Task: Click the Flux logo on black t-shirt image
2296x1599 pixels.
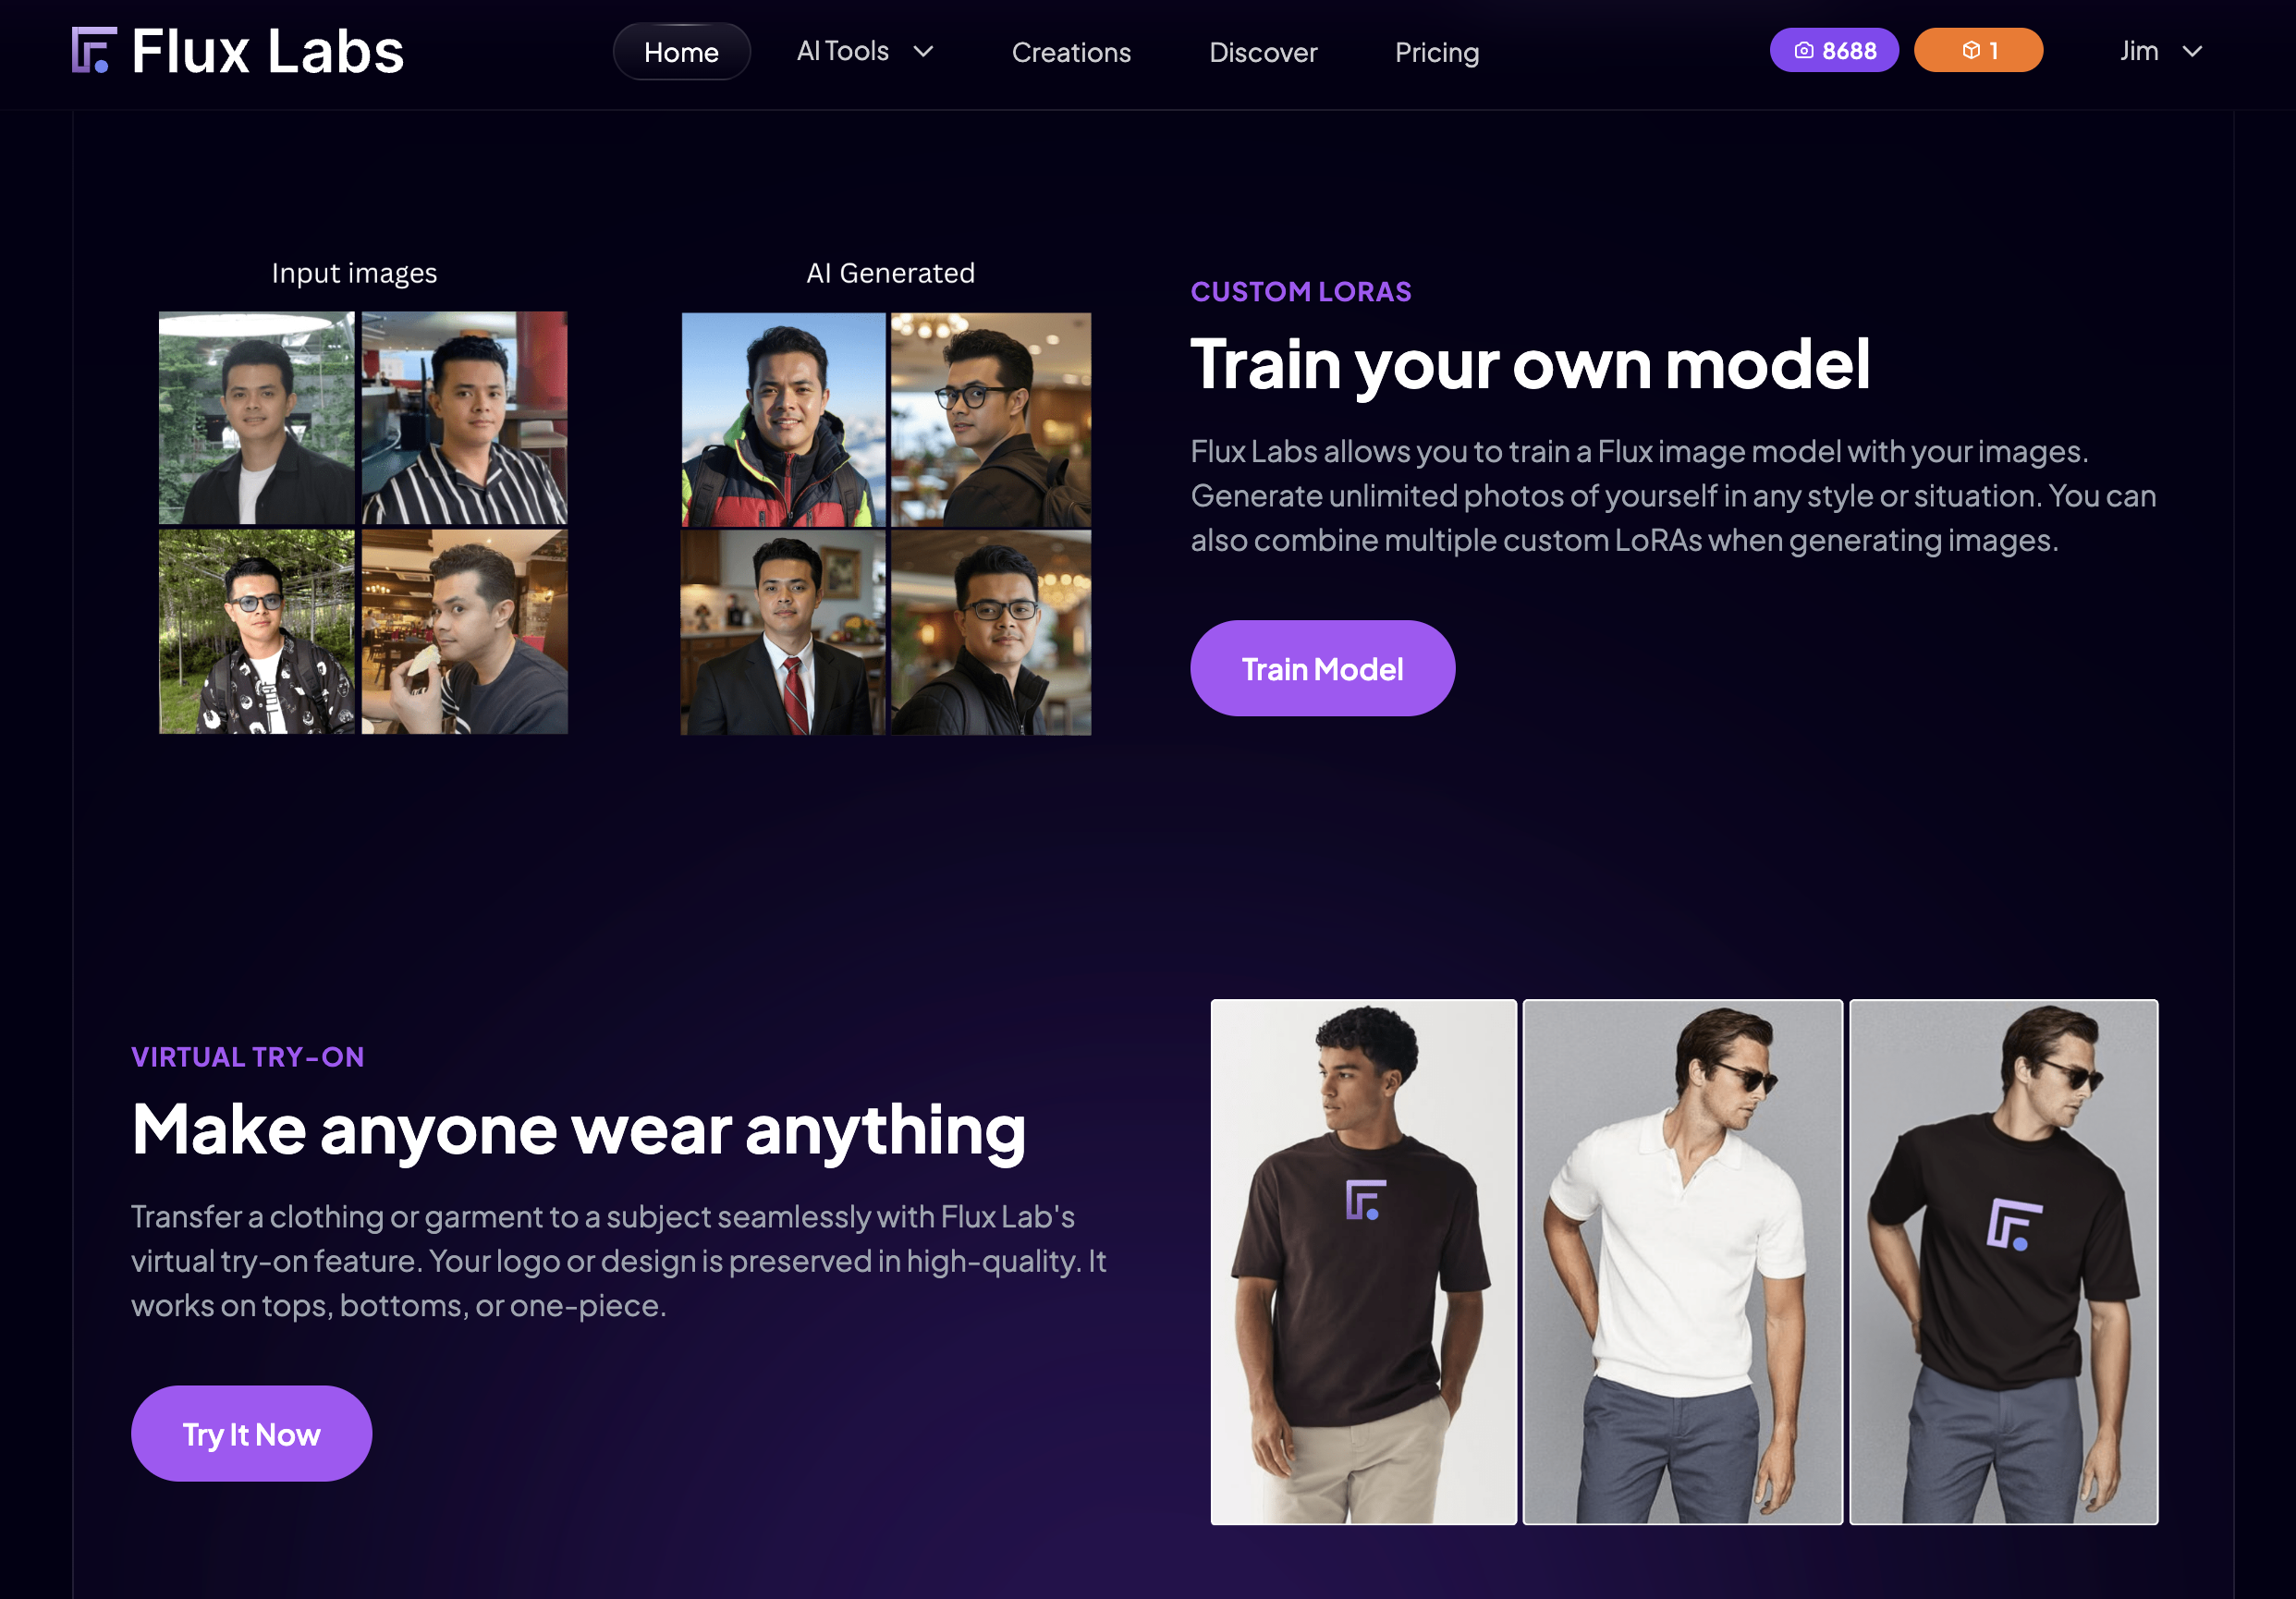Action: [x=2012, y=1224]
